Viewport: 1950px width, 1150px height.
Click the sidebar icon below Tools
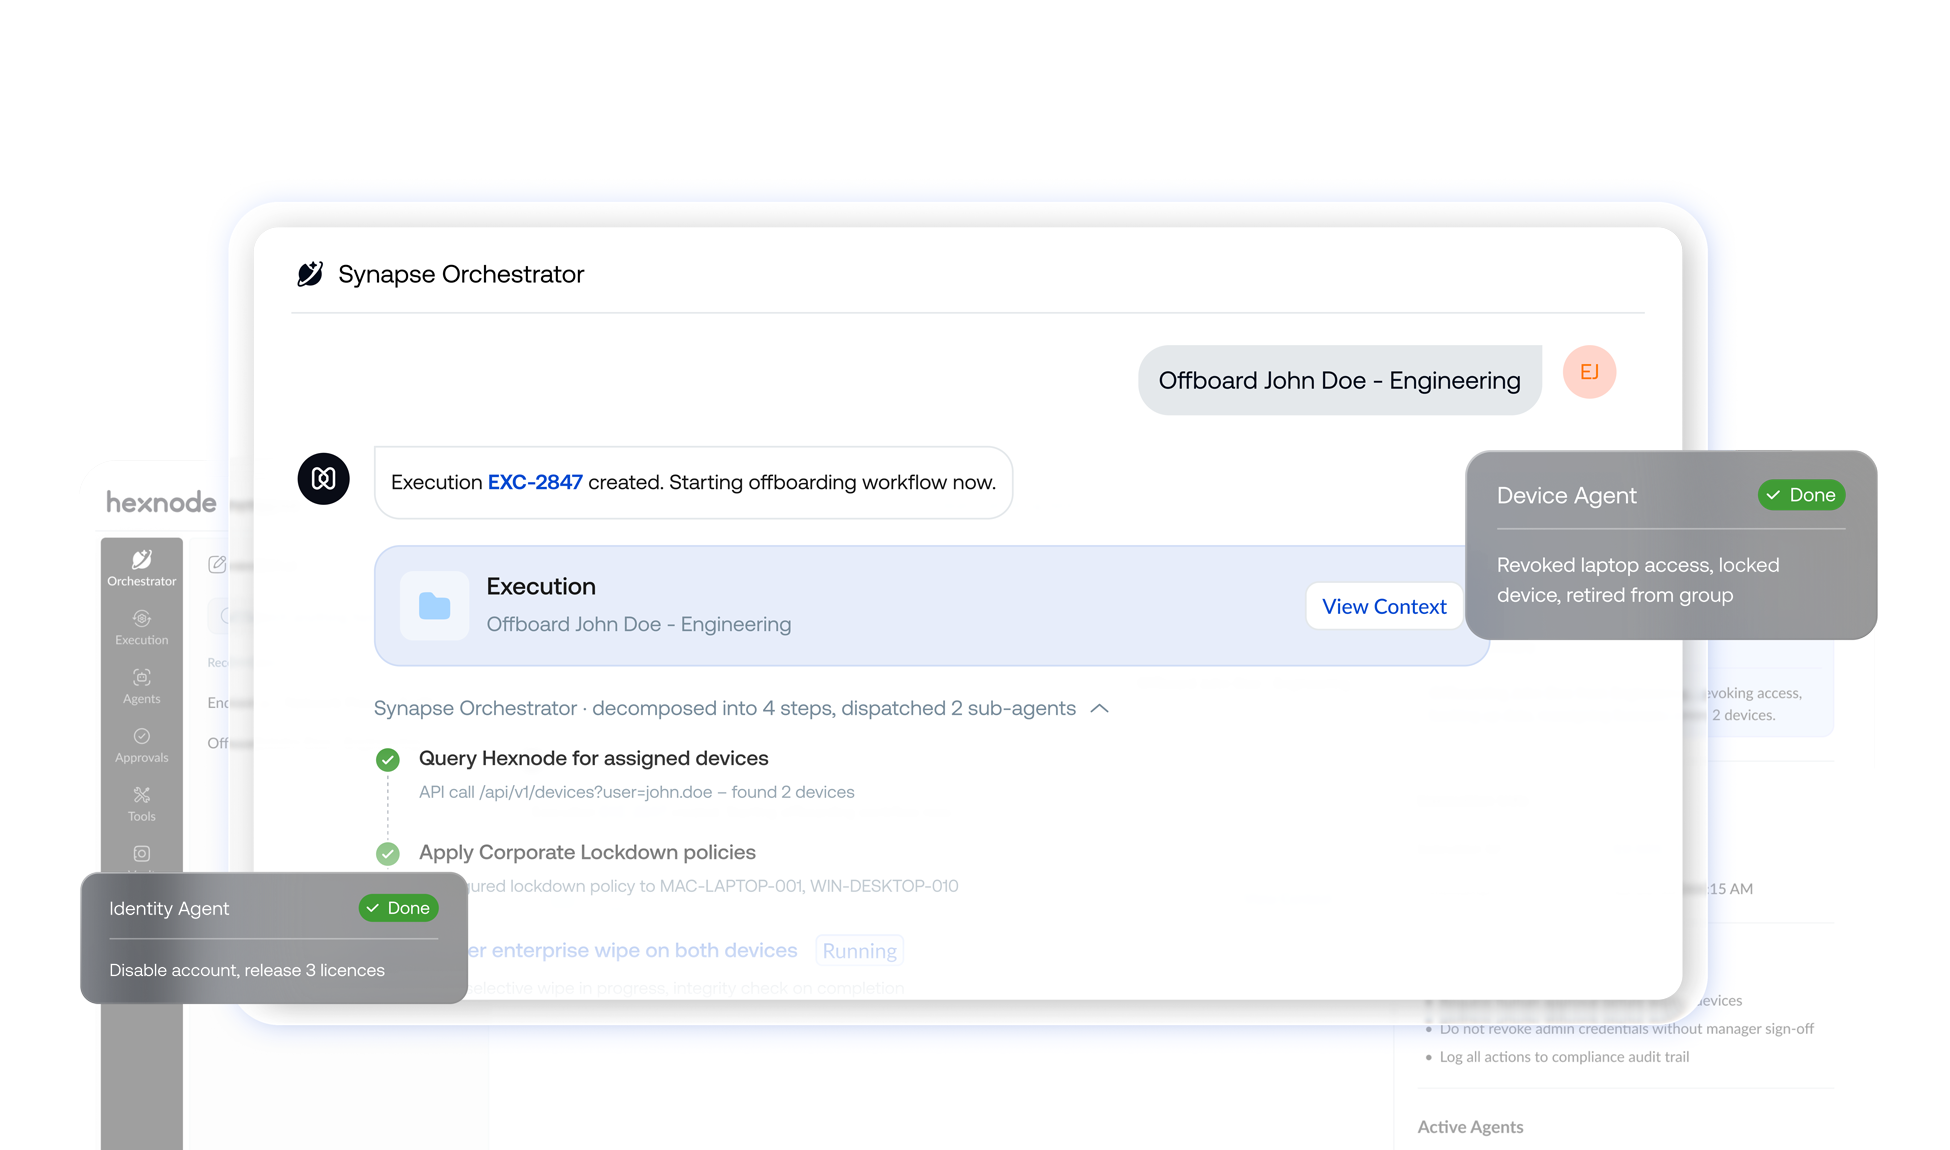click(x=142, y=854)
